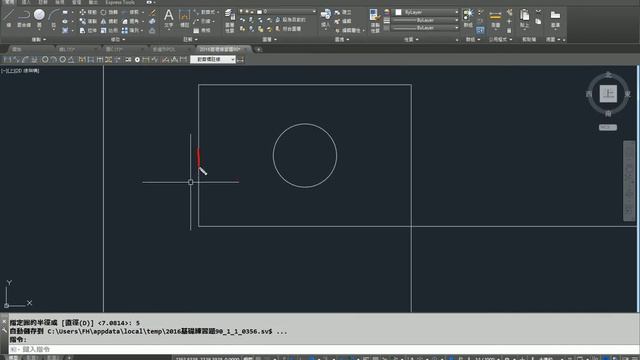Choose the Copy command in Modify panel

pos(88,21)
